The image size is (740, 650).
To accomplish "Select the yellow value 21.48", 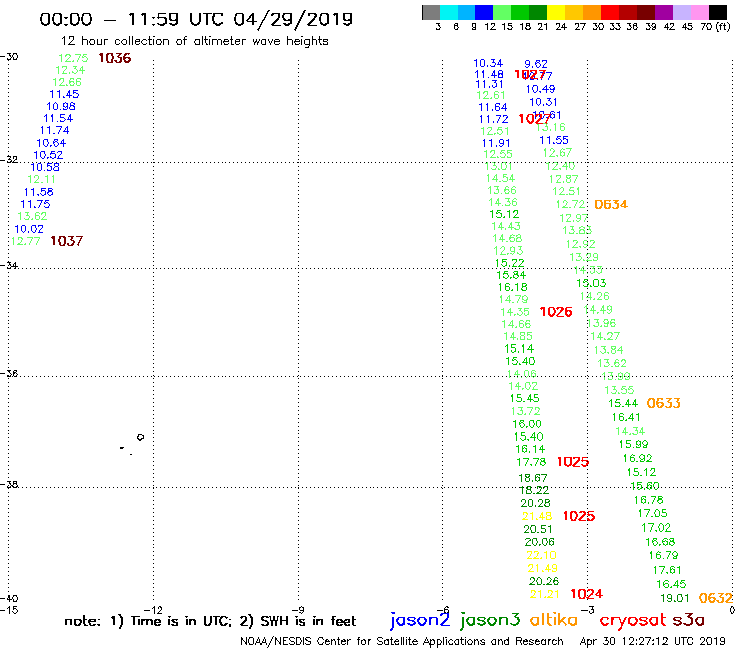I will click(537, 516).
